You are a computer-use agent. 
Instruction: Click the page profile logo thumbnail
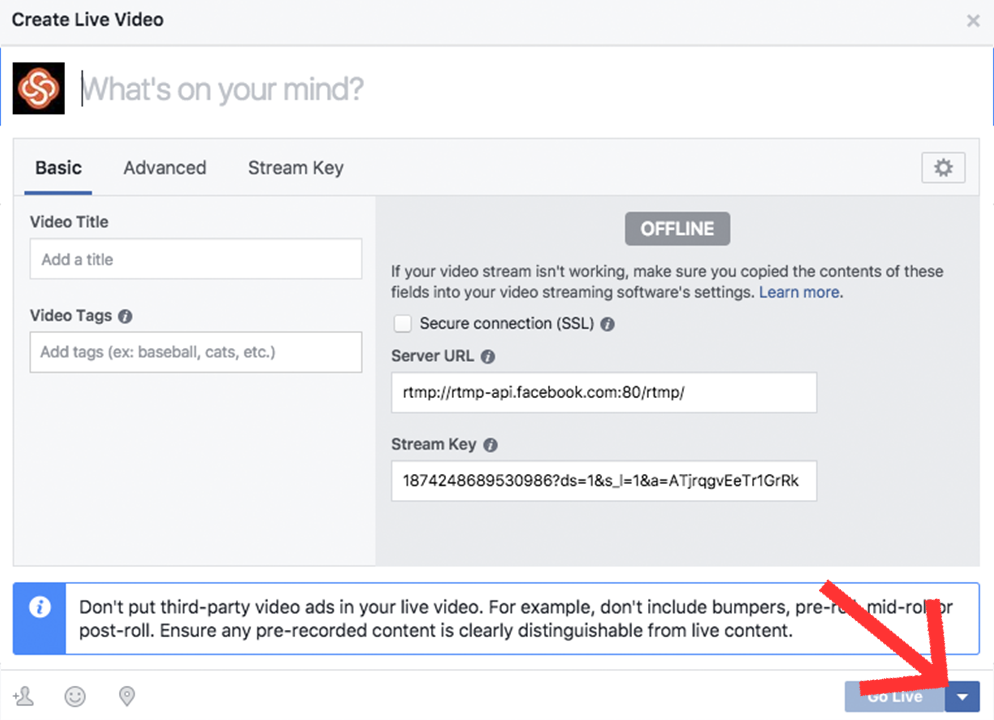39,89
